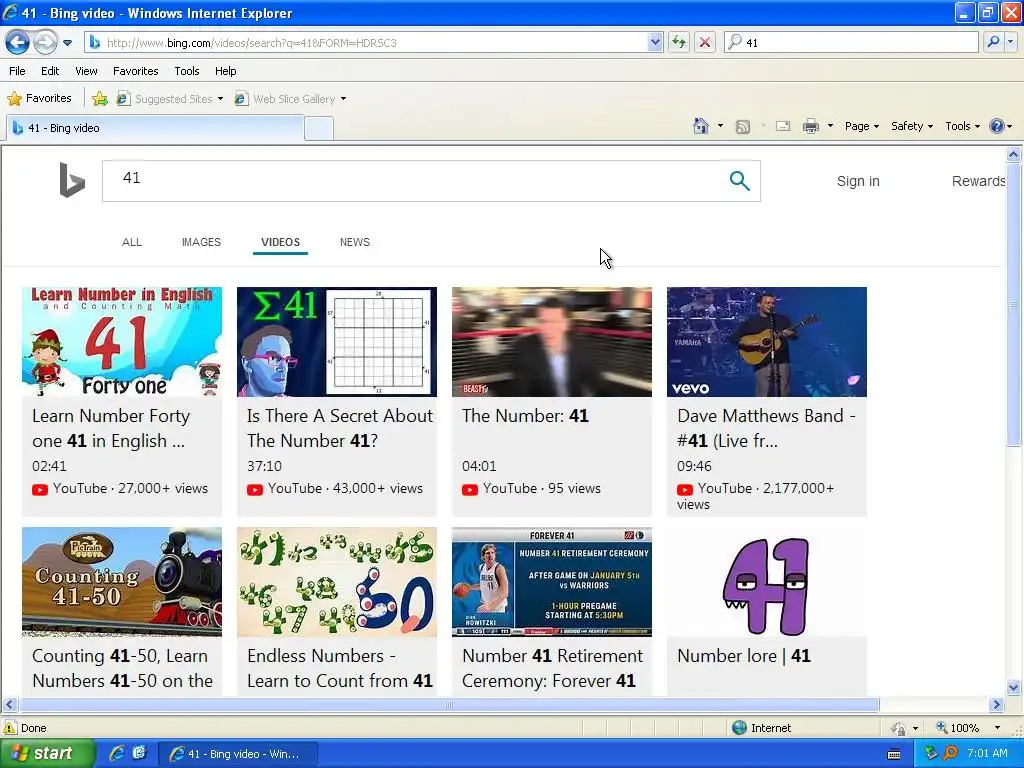Viewport: 1024px width, 768px height.
Task: Open the command bar Tools menu
Action: click(x=962, y=126)
